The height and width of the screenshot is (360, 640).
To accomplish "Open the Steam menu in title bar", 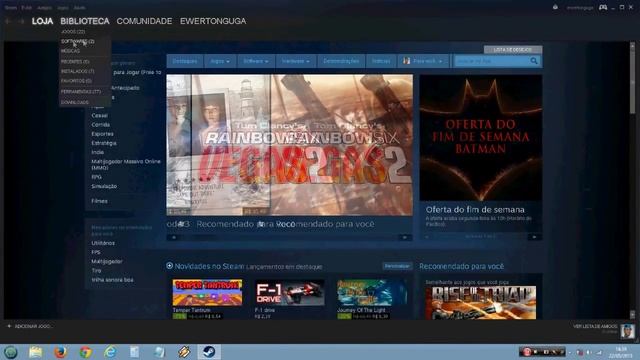I will tap(11, 8).
